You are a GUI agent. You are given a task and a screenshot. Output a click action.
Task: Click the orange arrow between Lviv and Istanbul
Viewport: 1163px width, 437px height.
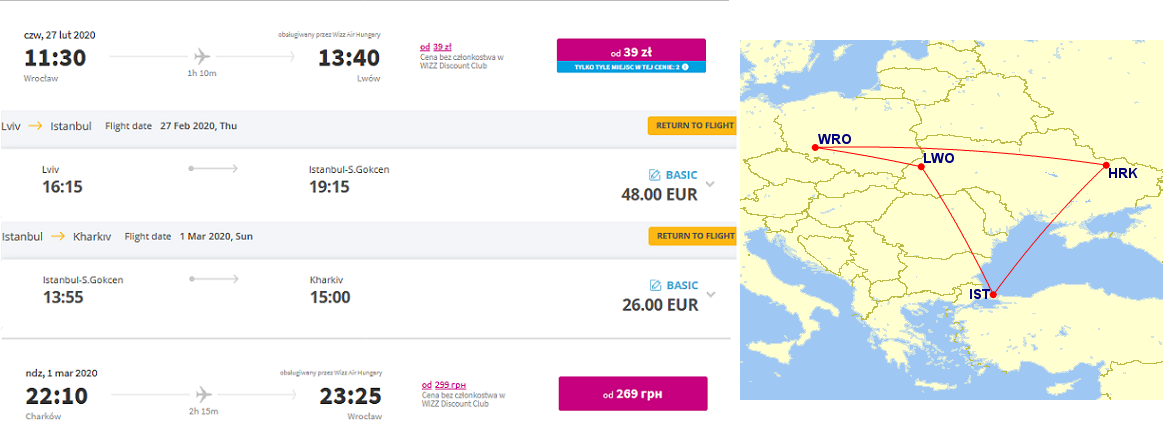coord(36,127)
